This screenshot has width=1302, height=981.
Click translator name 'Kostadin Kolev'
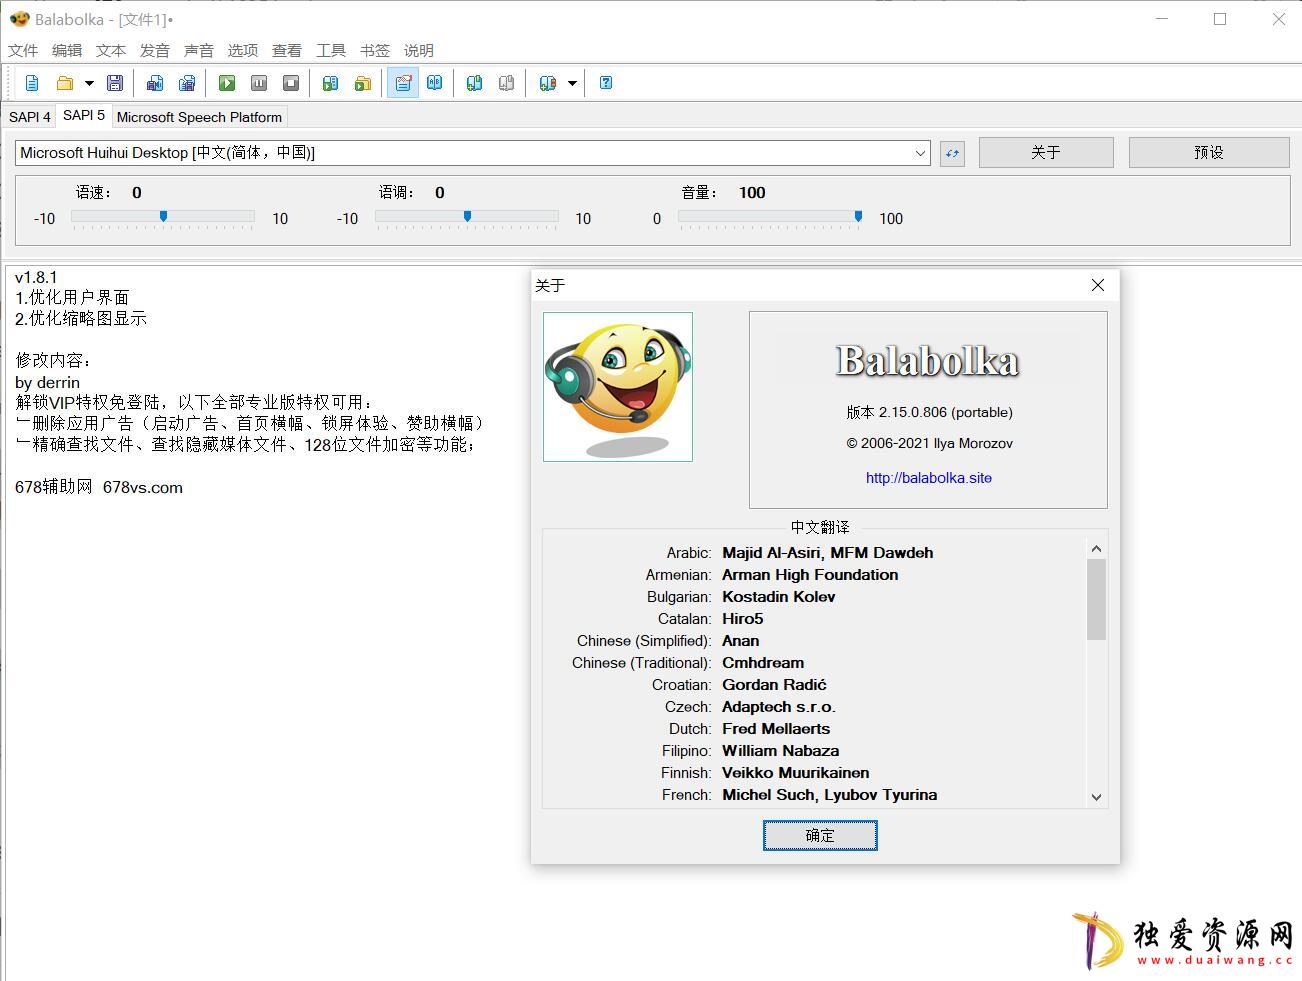(779, 597)
